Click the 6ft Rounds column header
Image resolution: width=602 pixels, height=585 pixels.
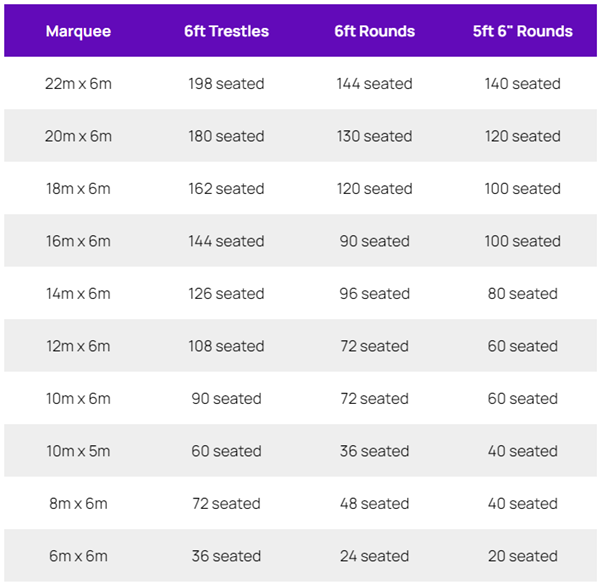click(x=374, y=31)
